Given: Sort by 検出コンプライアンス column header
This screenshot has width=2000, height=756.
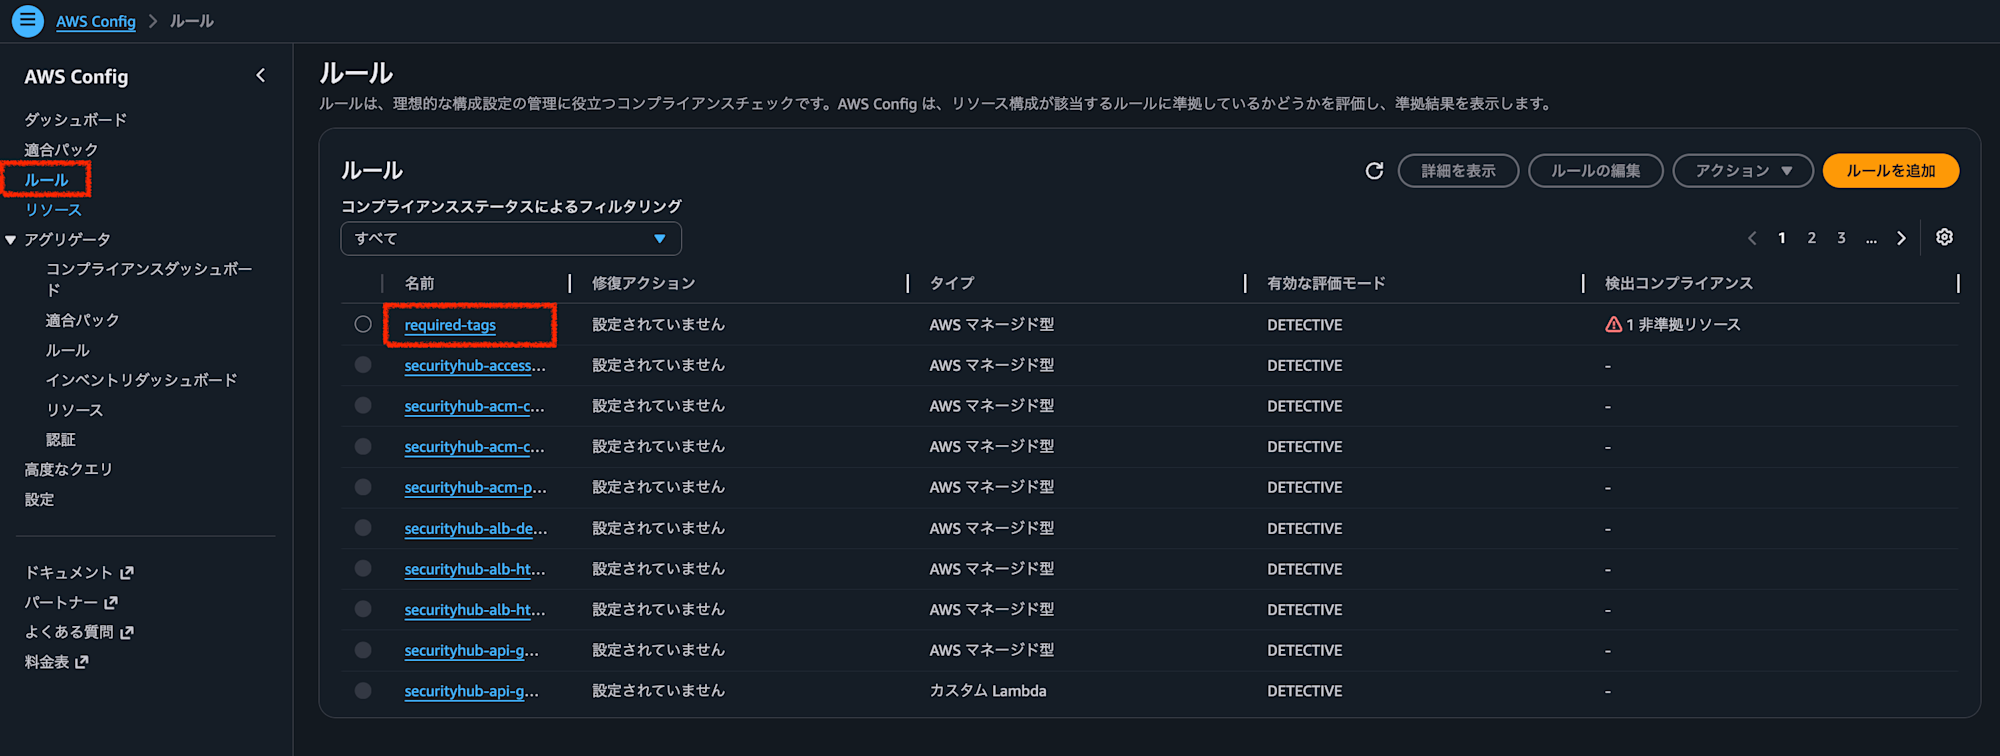Looking at the screenshot, I should tap(1679, 284).
